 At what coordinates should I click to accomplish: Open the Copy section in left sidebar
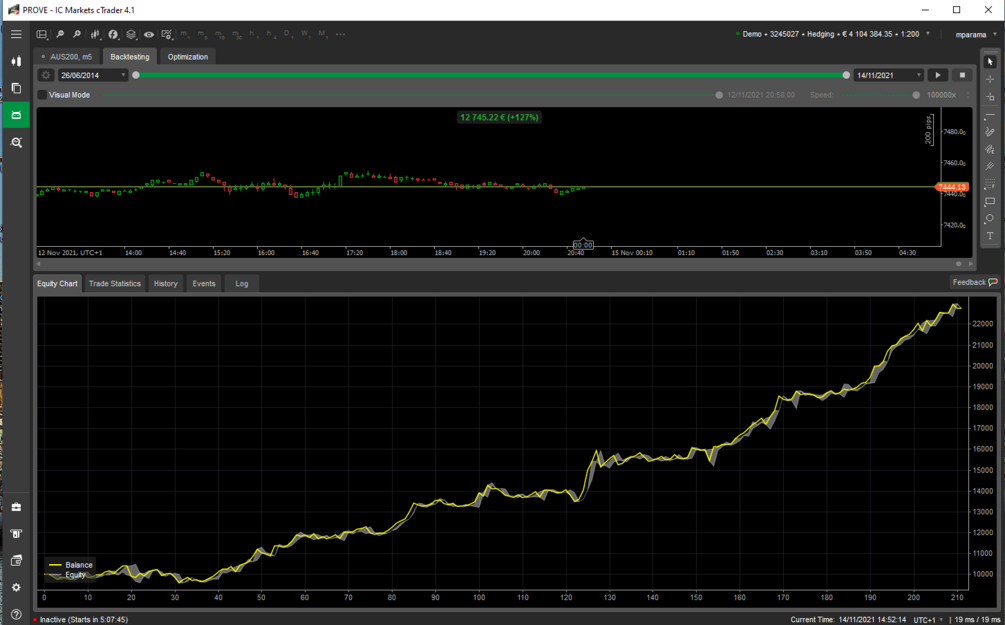point(16,88)
